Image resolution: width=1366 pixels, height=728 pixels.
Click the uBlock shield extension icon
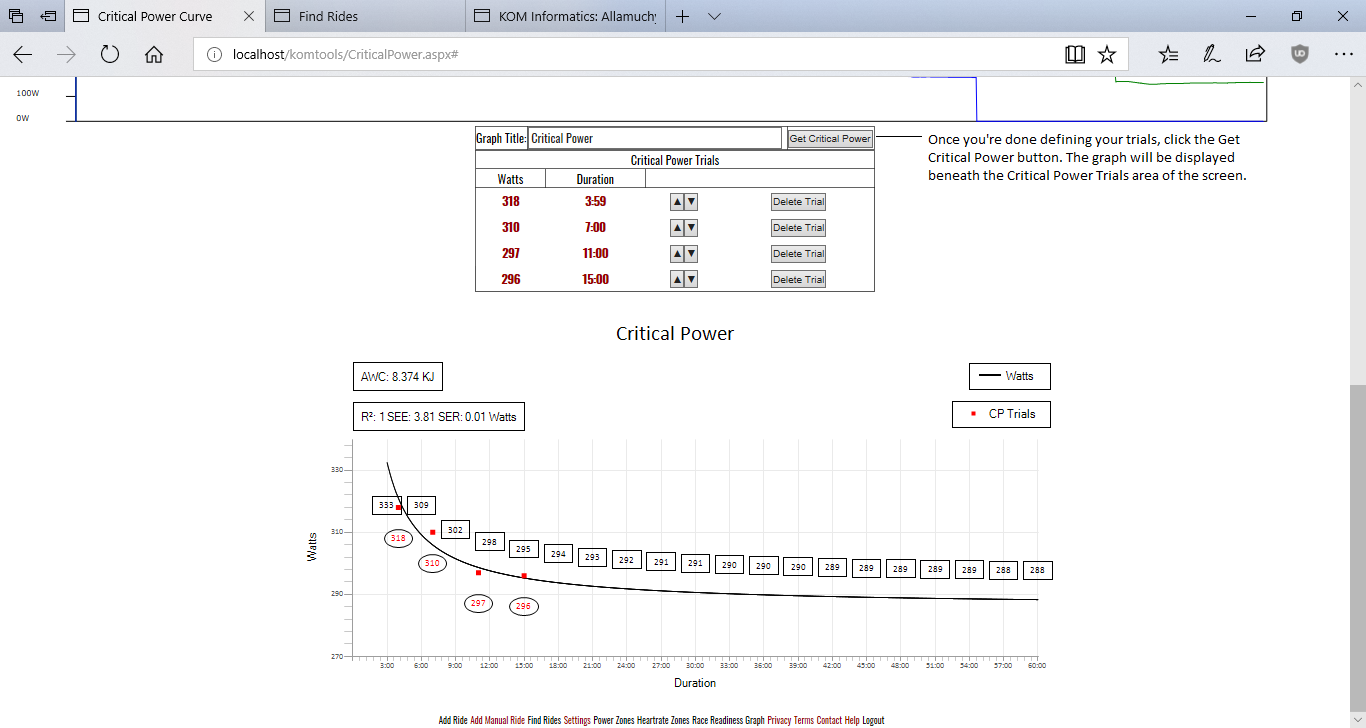[1299, 55]
